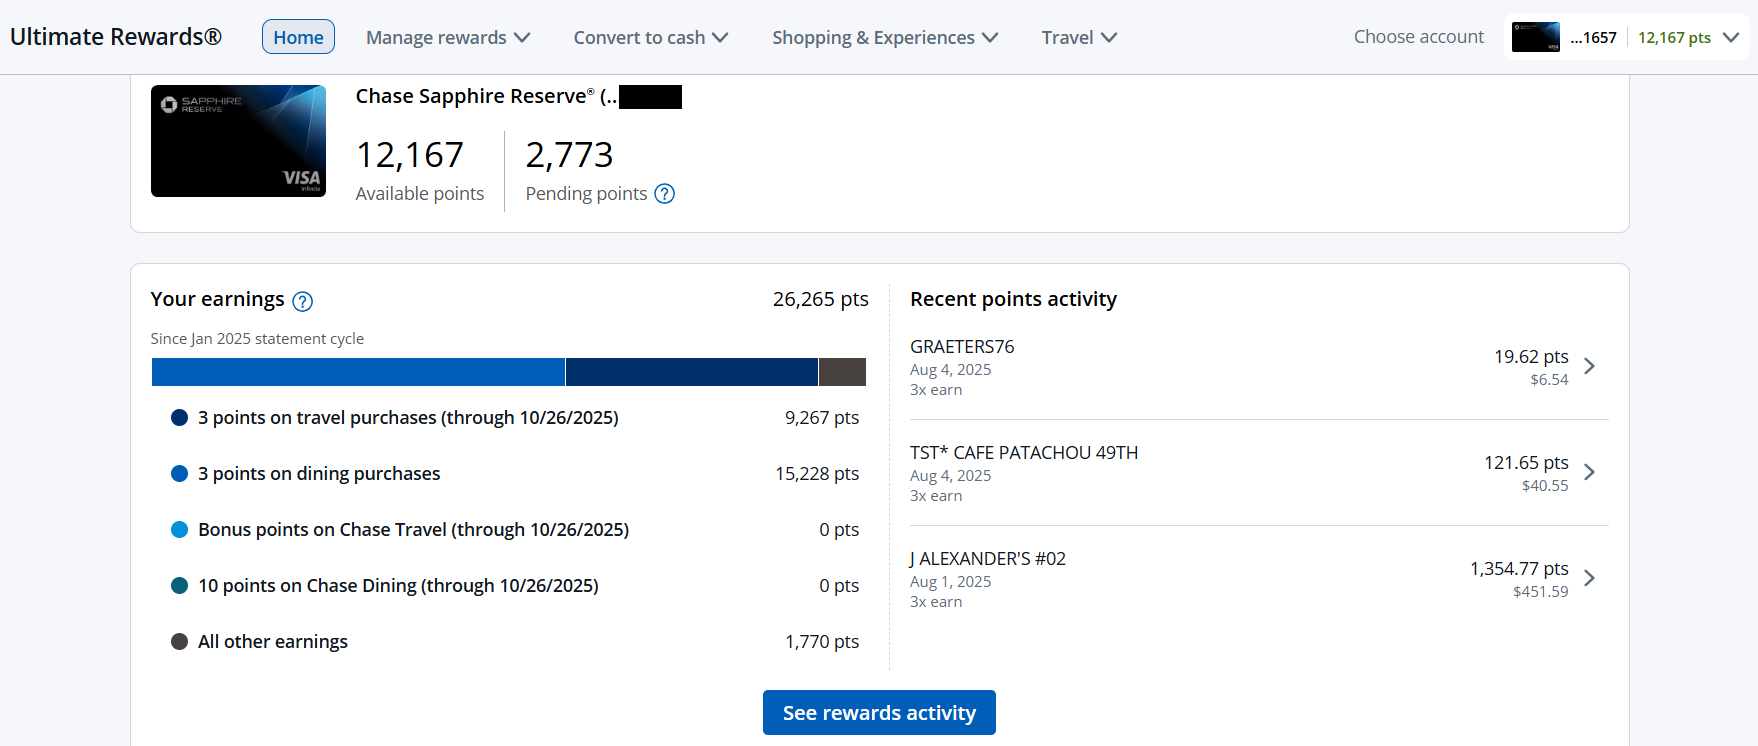Expand Shopping & Experiences menu
1758x746 pixels.
pyautogui.click(x=884, y=37)
